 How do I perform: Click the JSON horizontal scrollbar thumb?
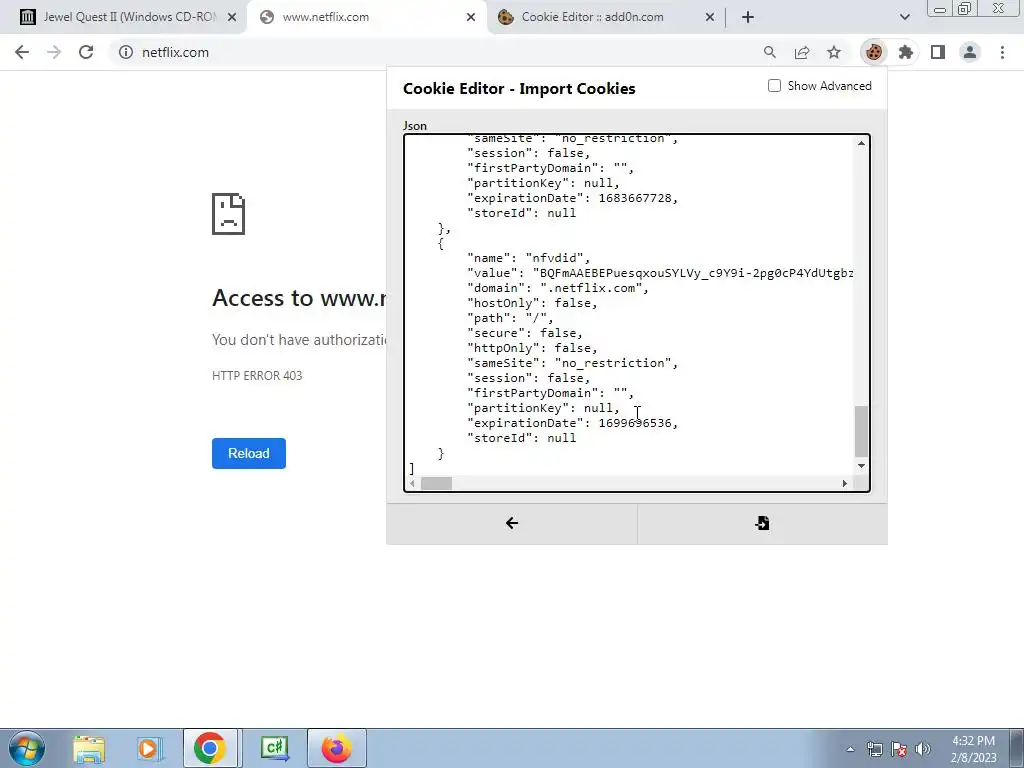436,483
